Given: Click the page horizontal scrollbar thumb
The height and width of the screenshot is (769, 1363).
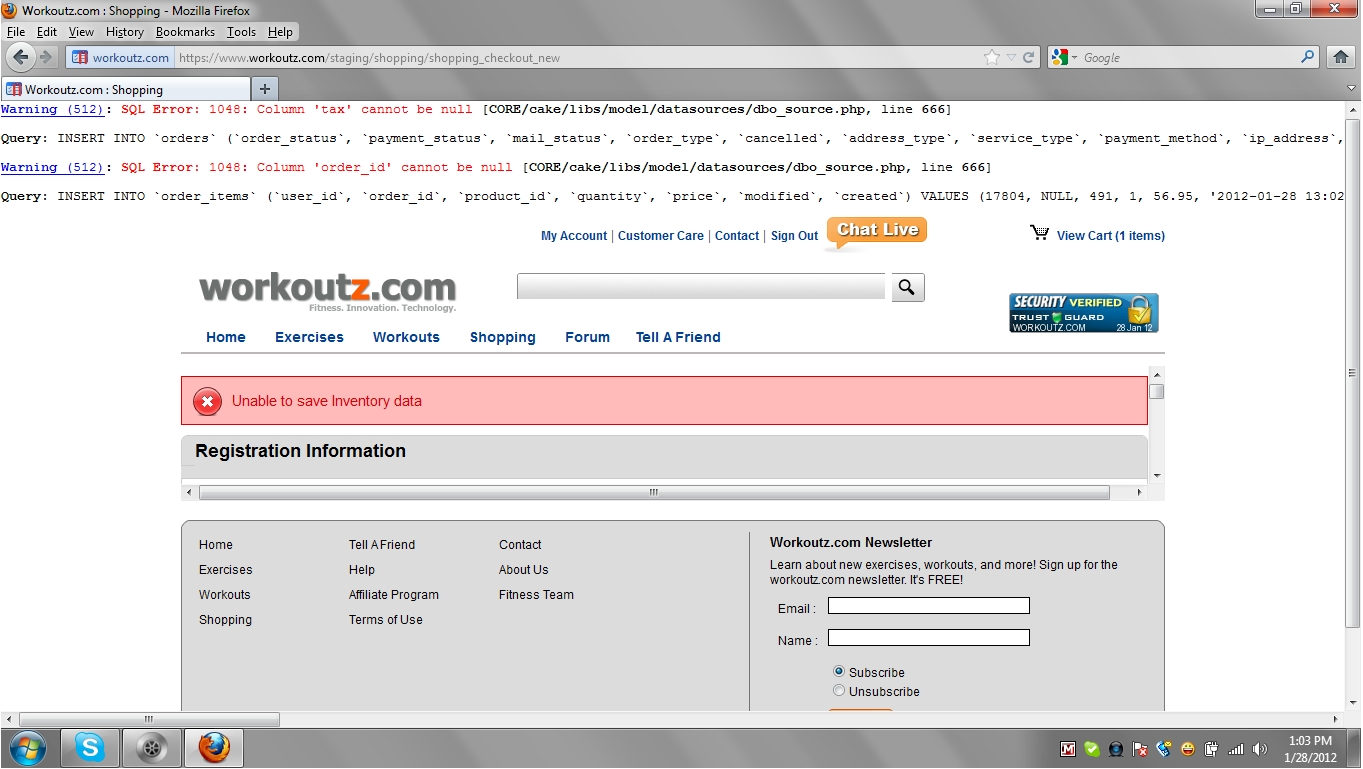Looking at the screenshot, I should (149, 719).
